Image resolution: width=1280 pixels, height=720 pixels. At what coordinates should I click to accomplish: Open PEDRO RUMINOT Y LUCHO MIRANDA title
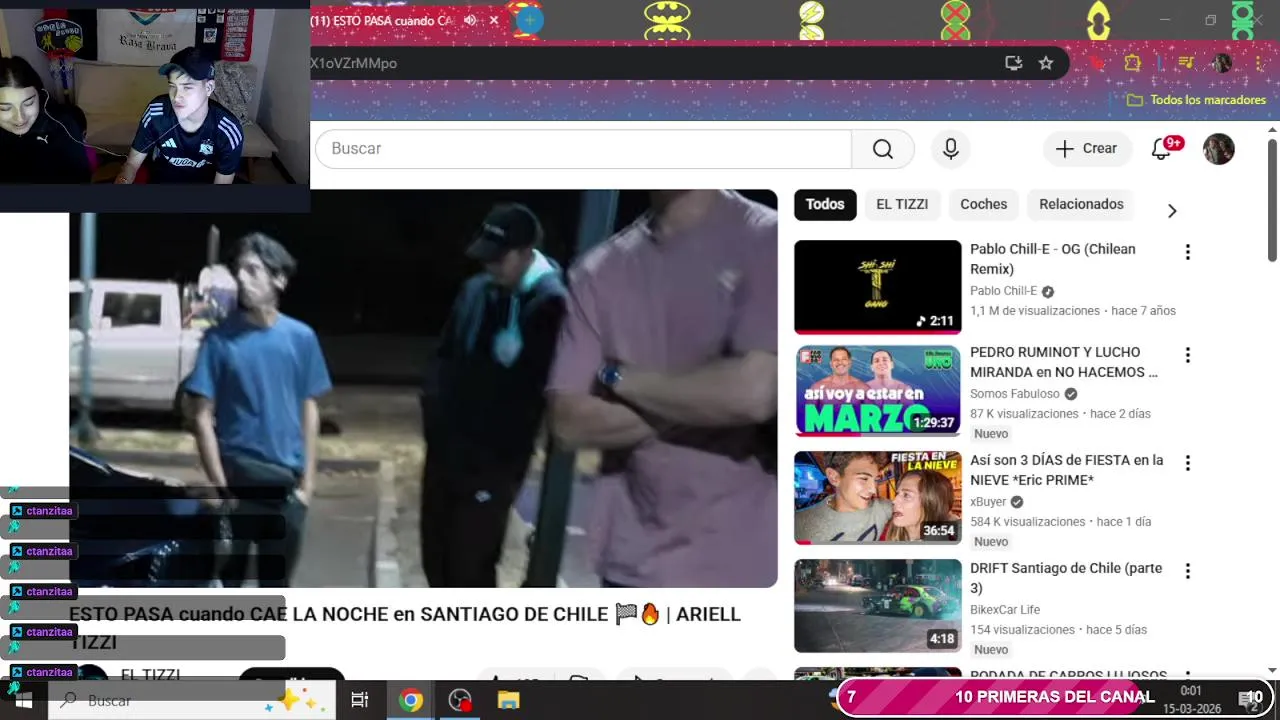point(1064,362)
